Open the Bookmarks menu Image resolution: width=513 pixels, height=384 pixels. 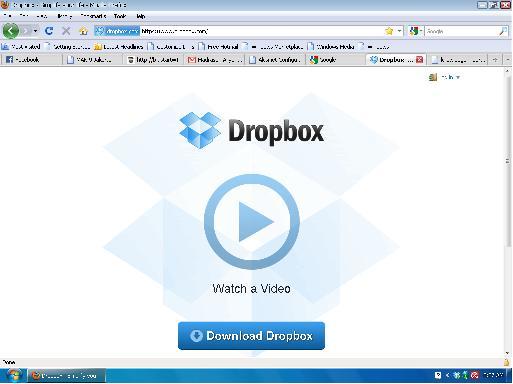tap(93, 16)
